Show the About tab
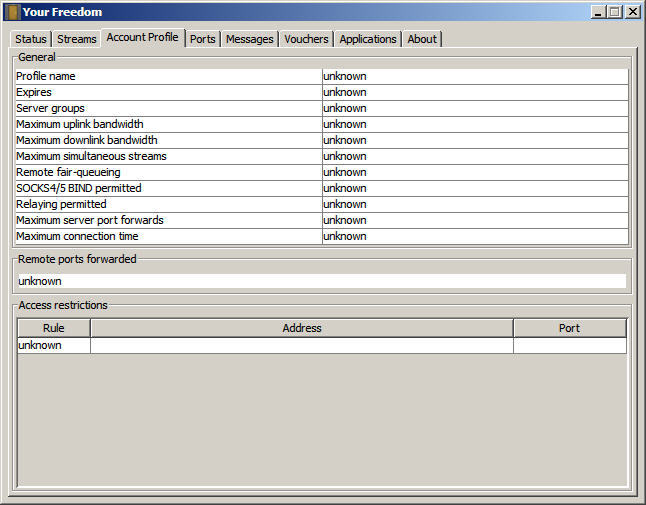The image size is (646, 505). pos(422,39)
